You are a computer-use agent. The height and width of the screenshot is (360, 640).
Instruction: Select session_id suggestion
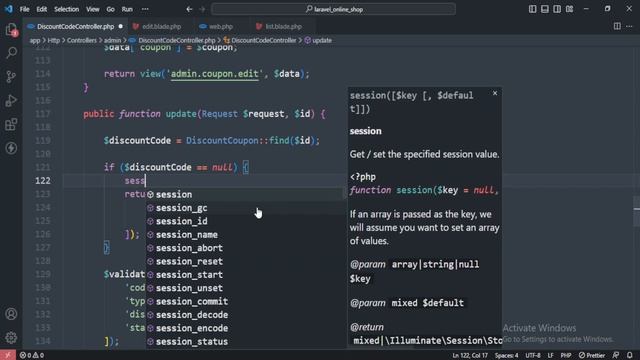coord(246,221)
